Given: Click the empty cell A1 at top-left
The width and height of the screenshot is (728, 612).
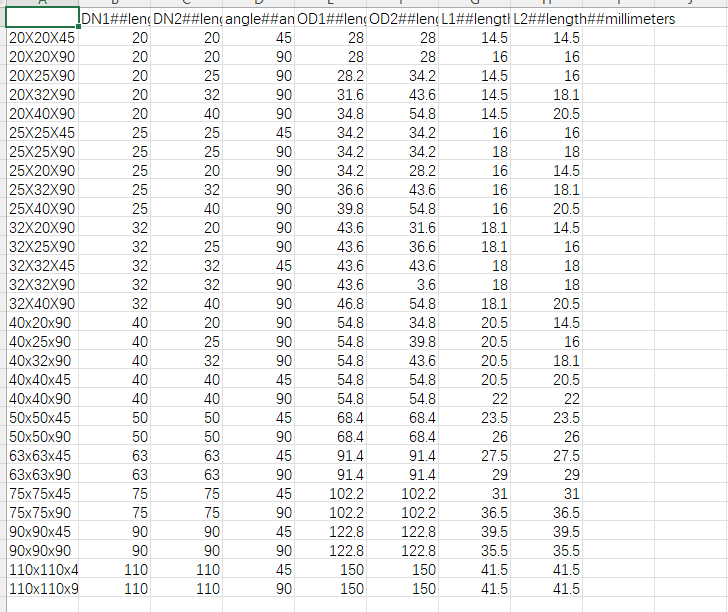Looking at the screenshot, I should pos(40,19).
